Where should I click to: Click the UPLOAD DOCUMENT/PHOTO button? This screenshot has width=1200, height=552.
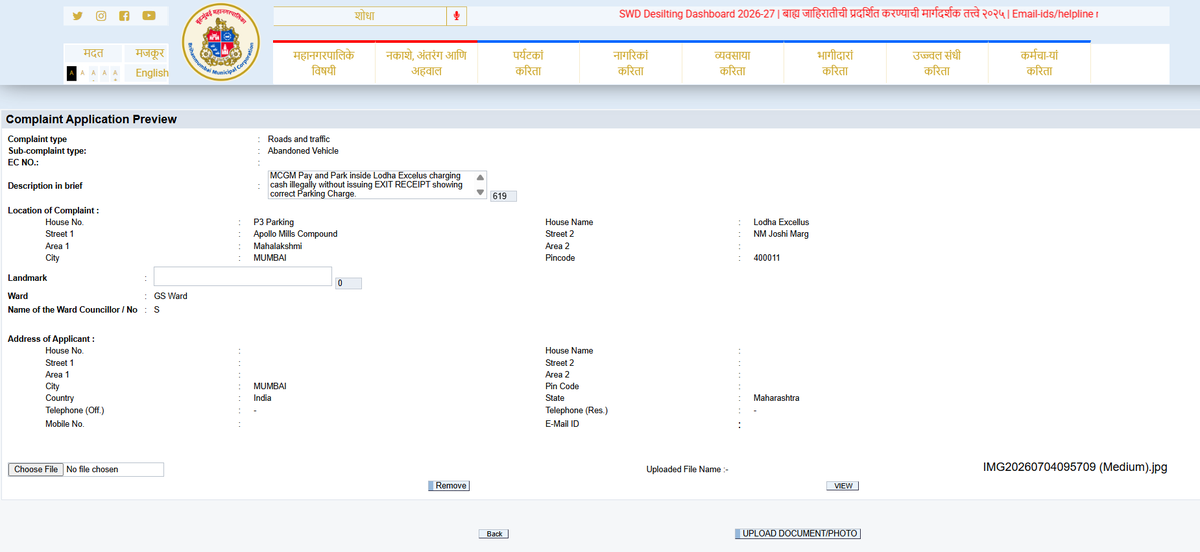pyautogui.click(x=798, y=534)
